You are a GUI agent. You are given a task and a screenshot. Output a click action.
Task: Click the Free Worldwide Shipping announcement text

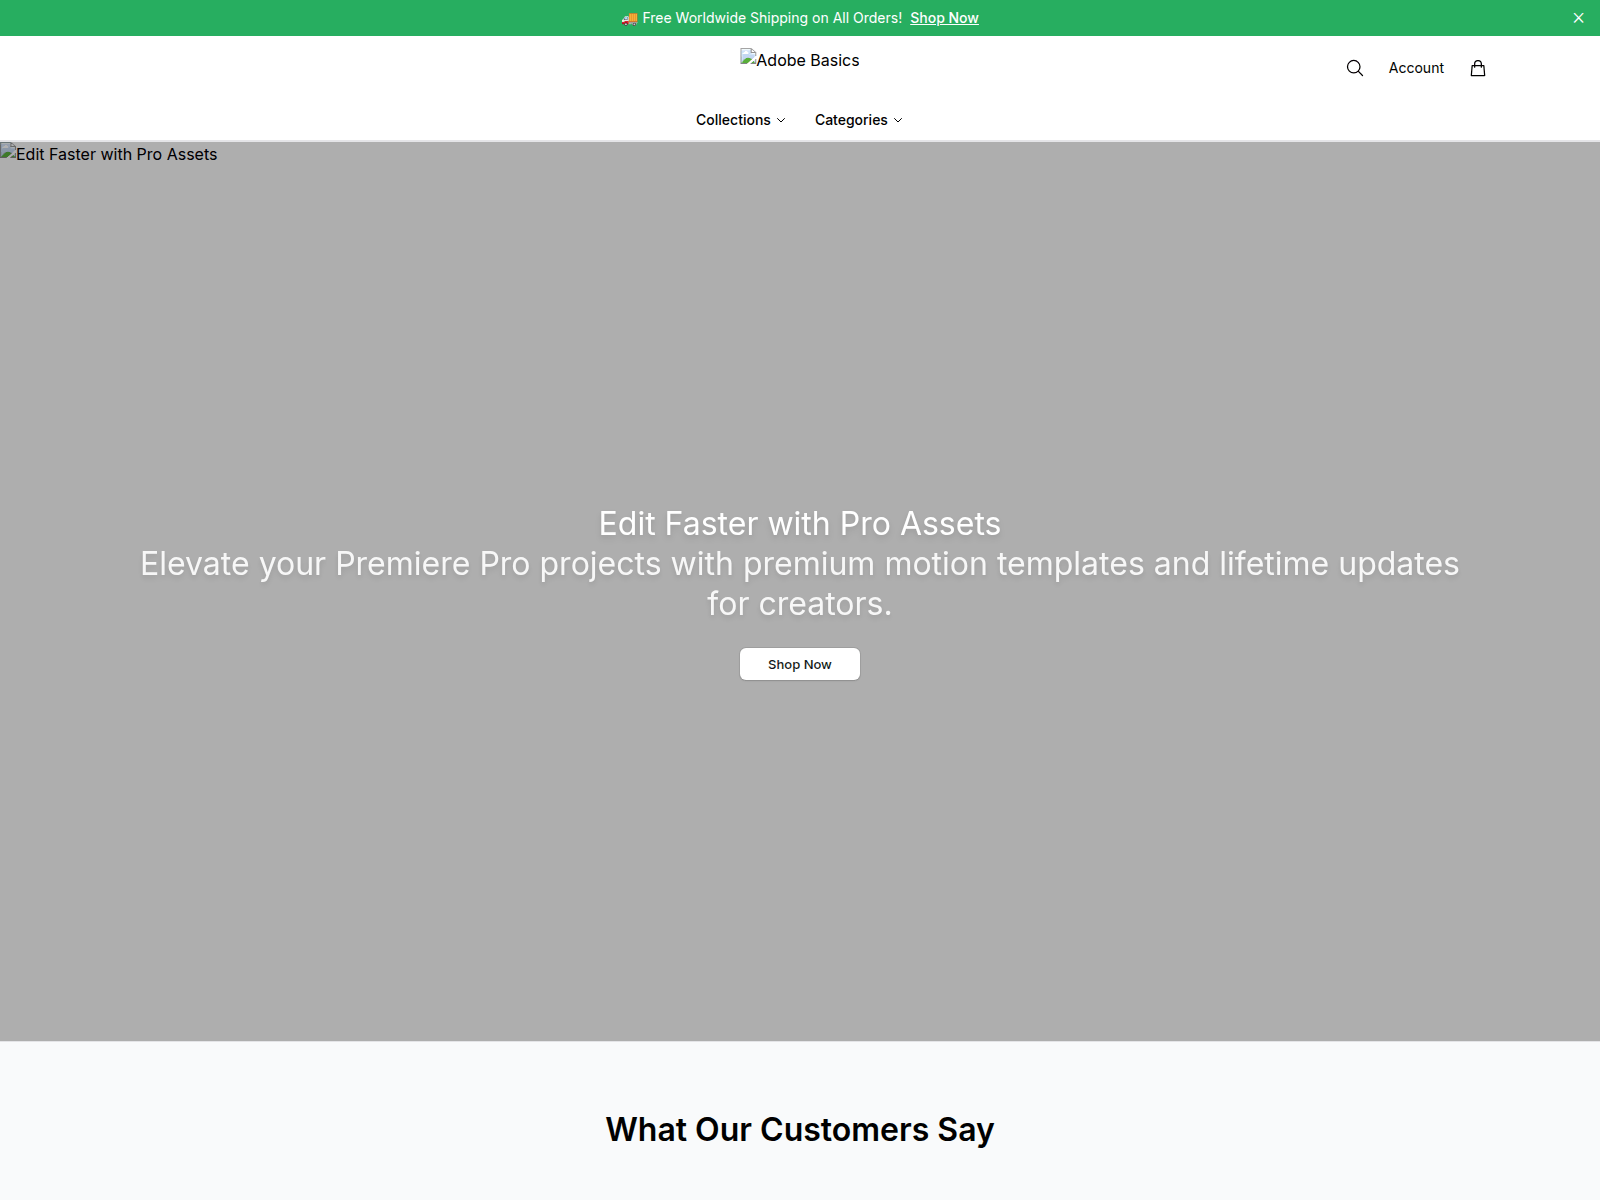pyautogui.click(x=762, y=18)
